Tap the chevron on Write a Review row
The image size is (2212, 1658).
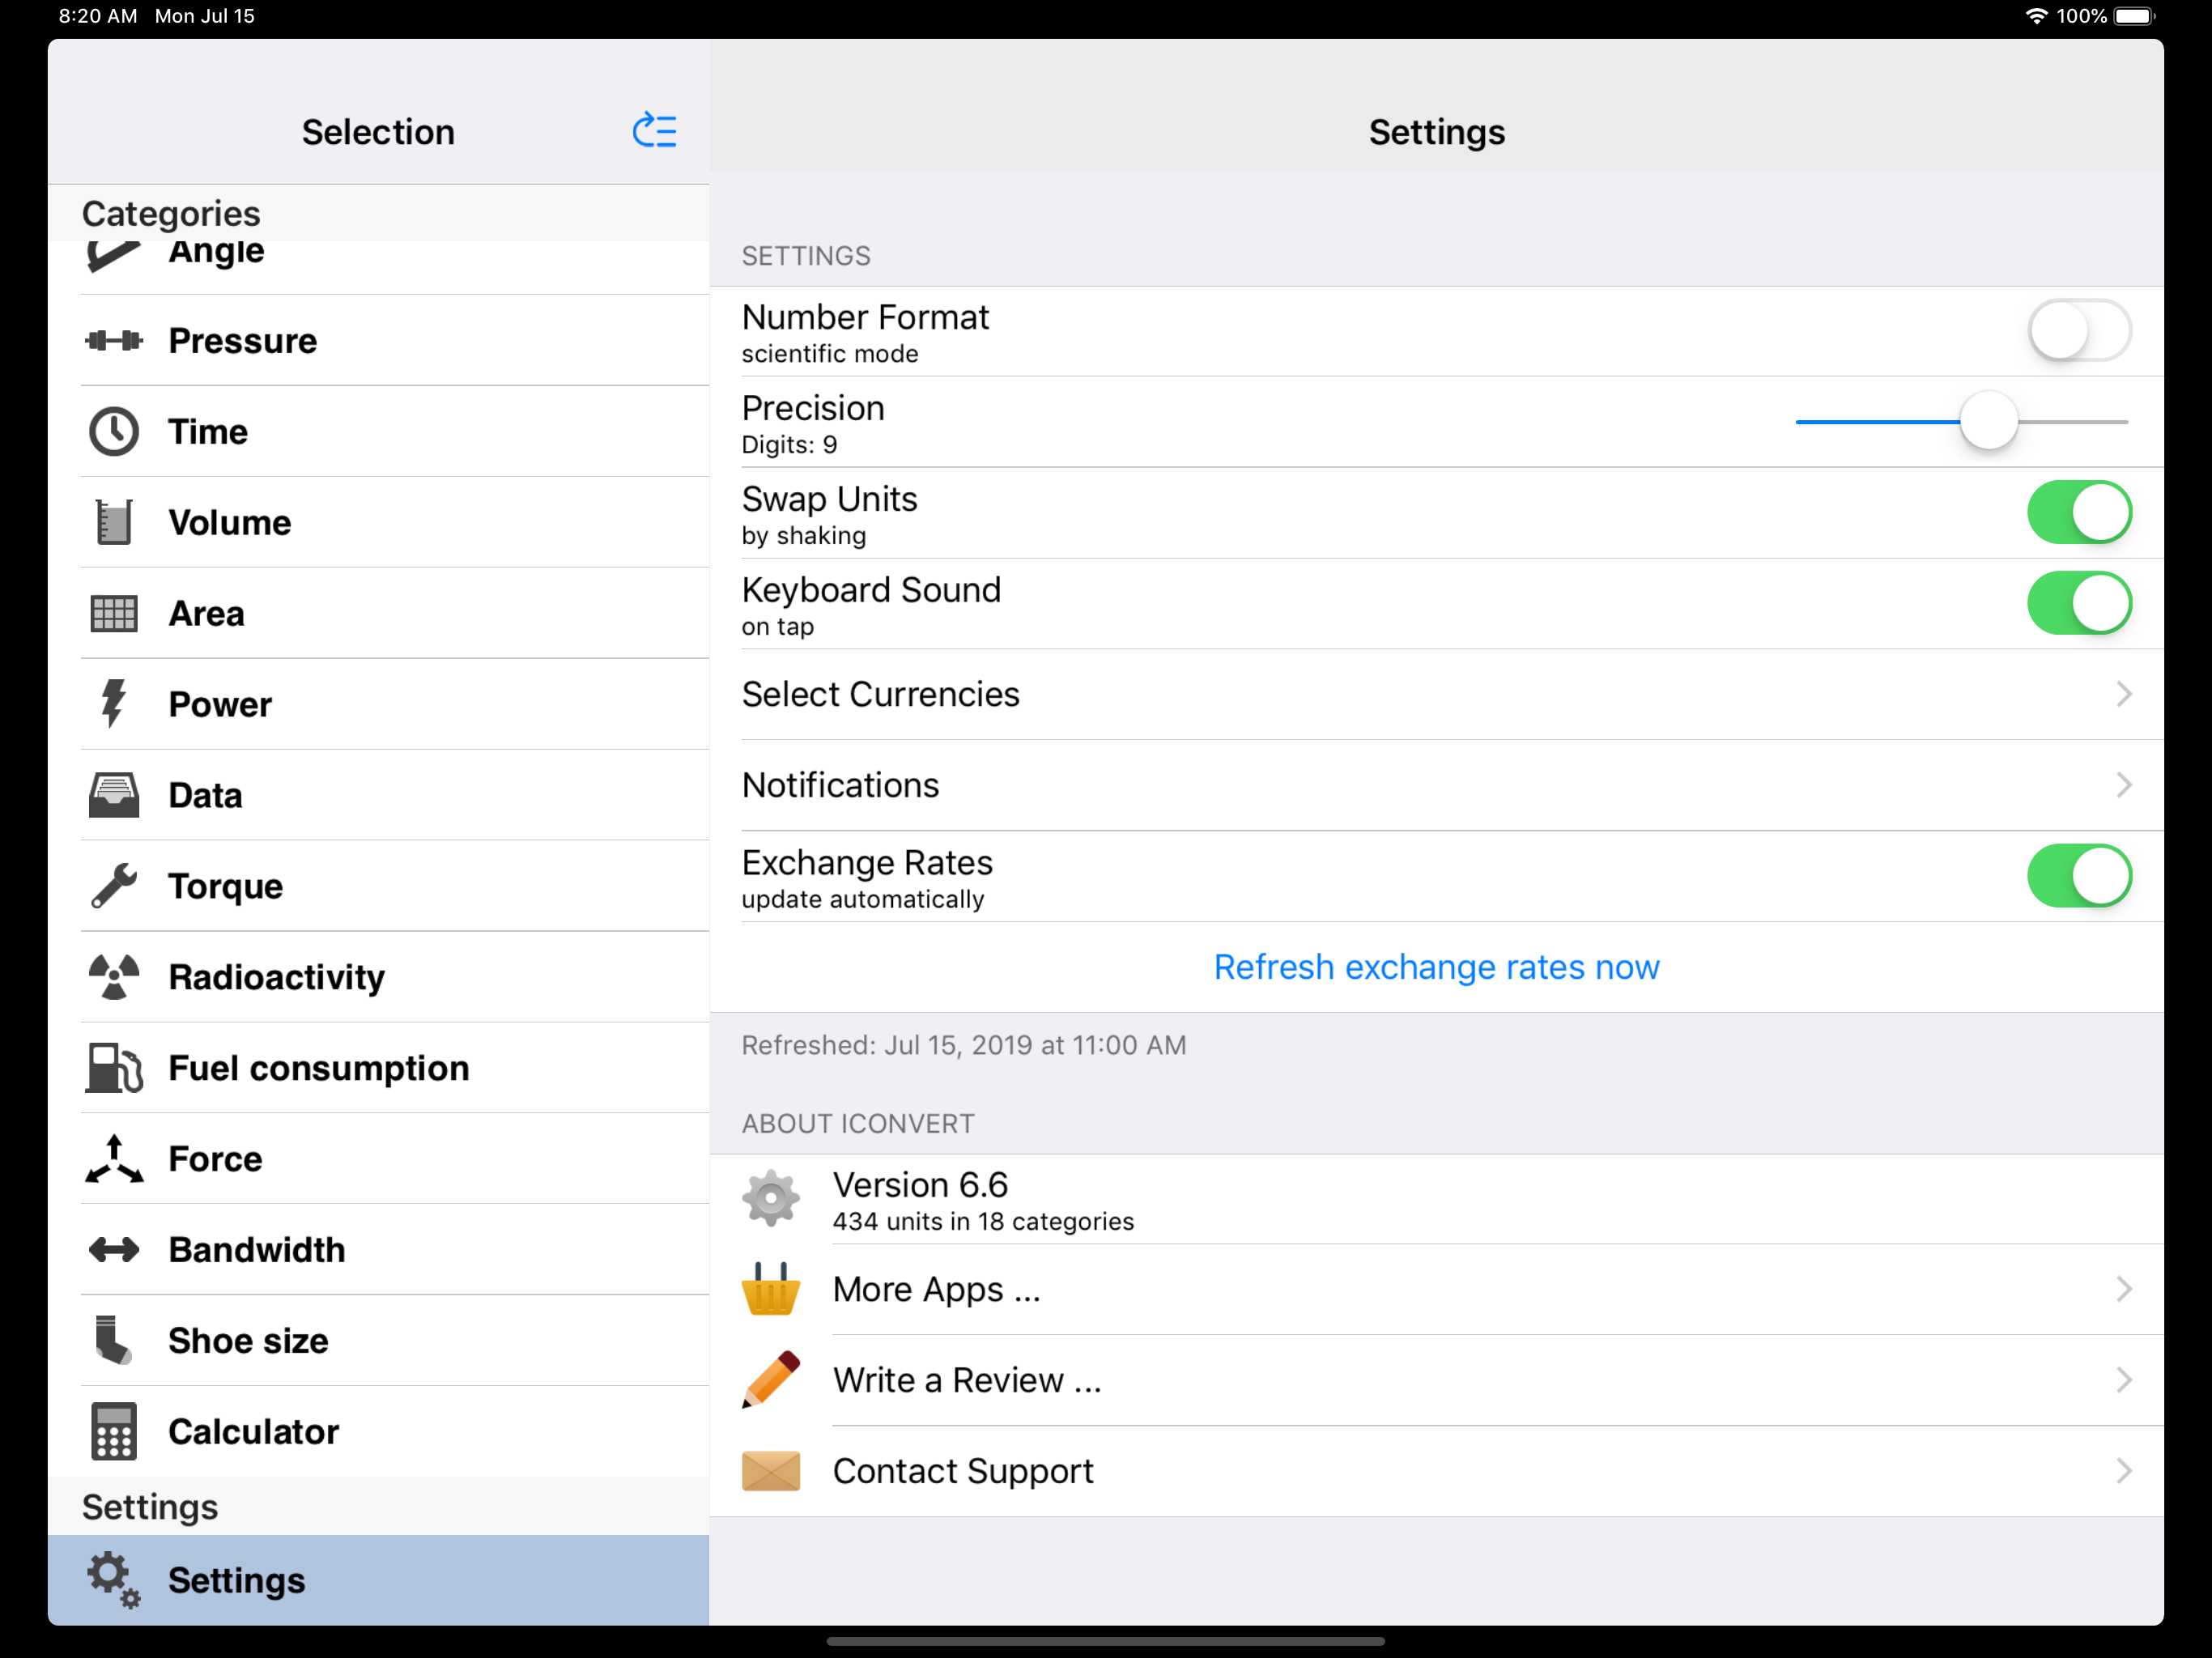[2124, 1380]
